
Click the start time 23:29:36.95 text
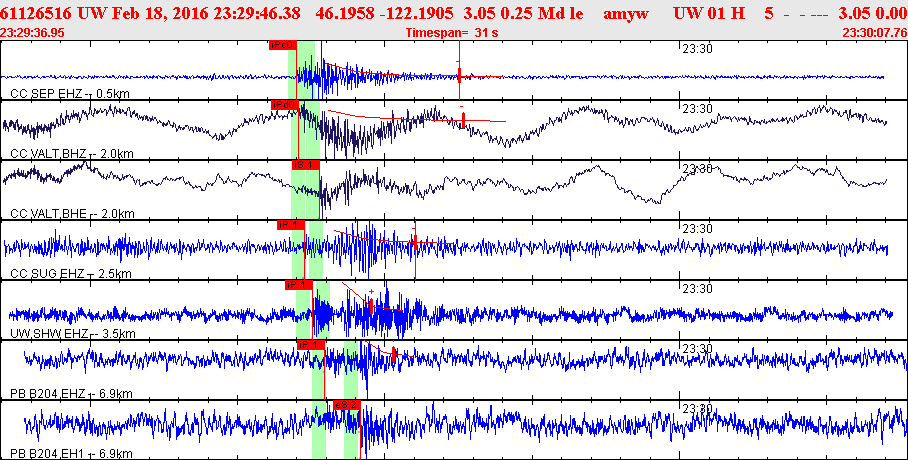(x=33, y=32)
